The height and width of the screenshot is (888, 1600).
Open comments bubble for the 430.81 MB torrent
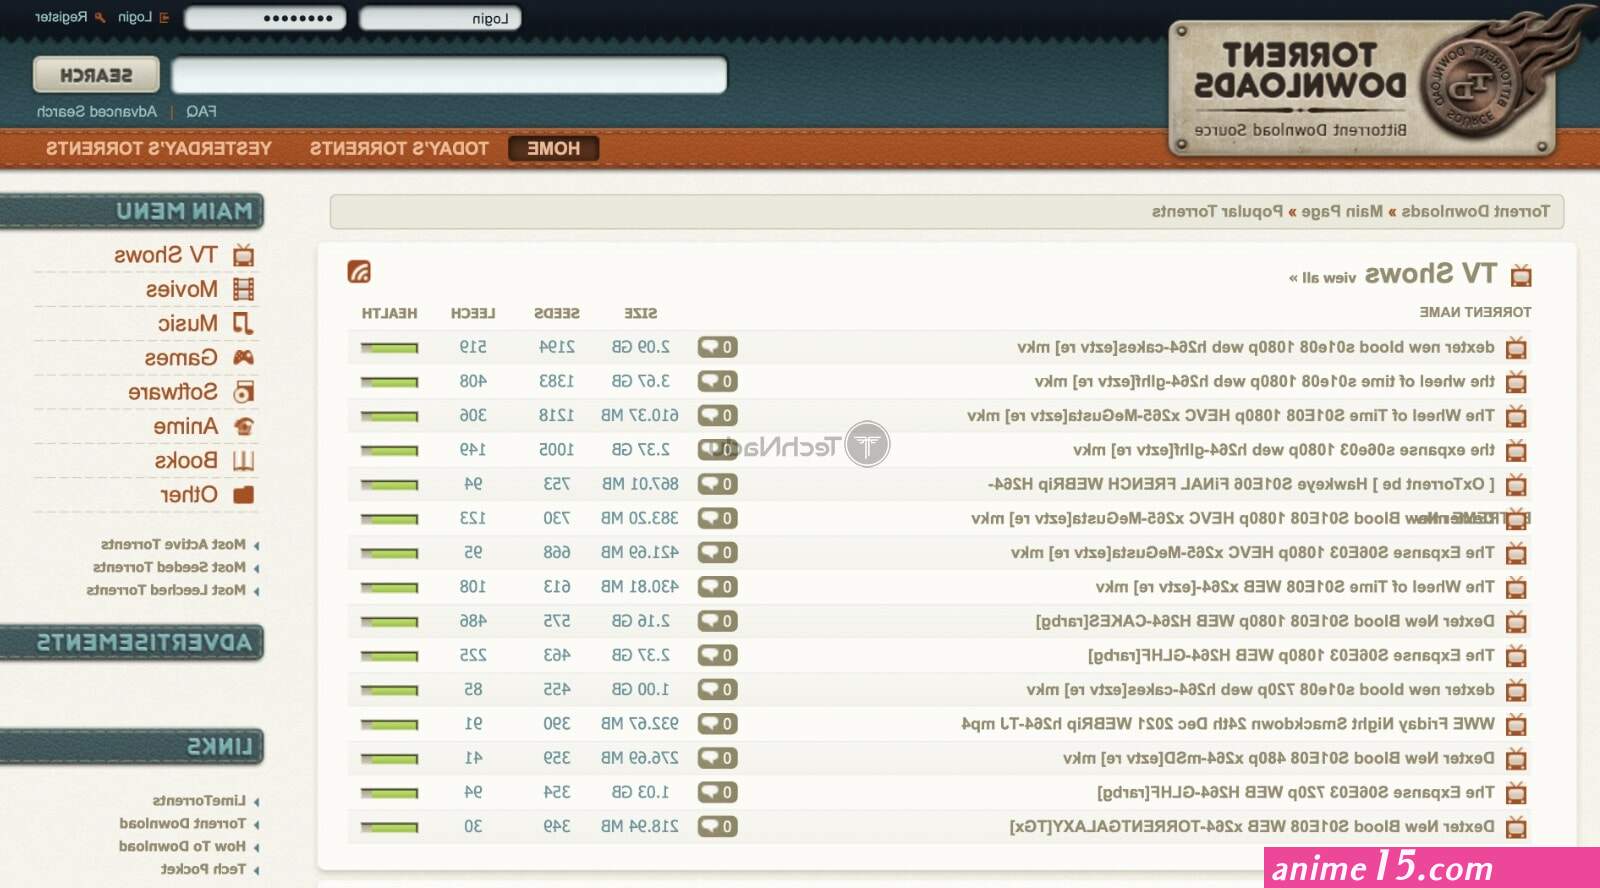(x=718, y=586)
